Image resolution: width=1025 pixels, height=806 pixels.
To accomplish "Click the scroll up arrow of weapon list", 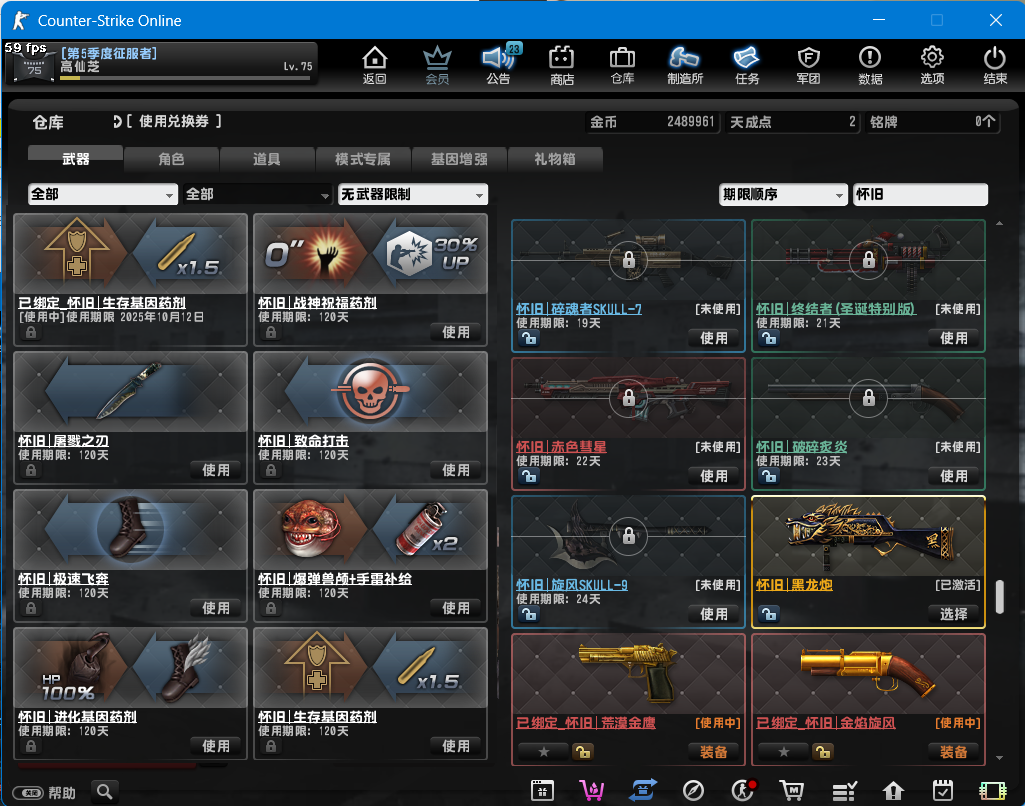I will pyautogui.click(x=1000, y=224).
